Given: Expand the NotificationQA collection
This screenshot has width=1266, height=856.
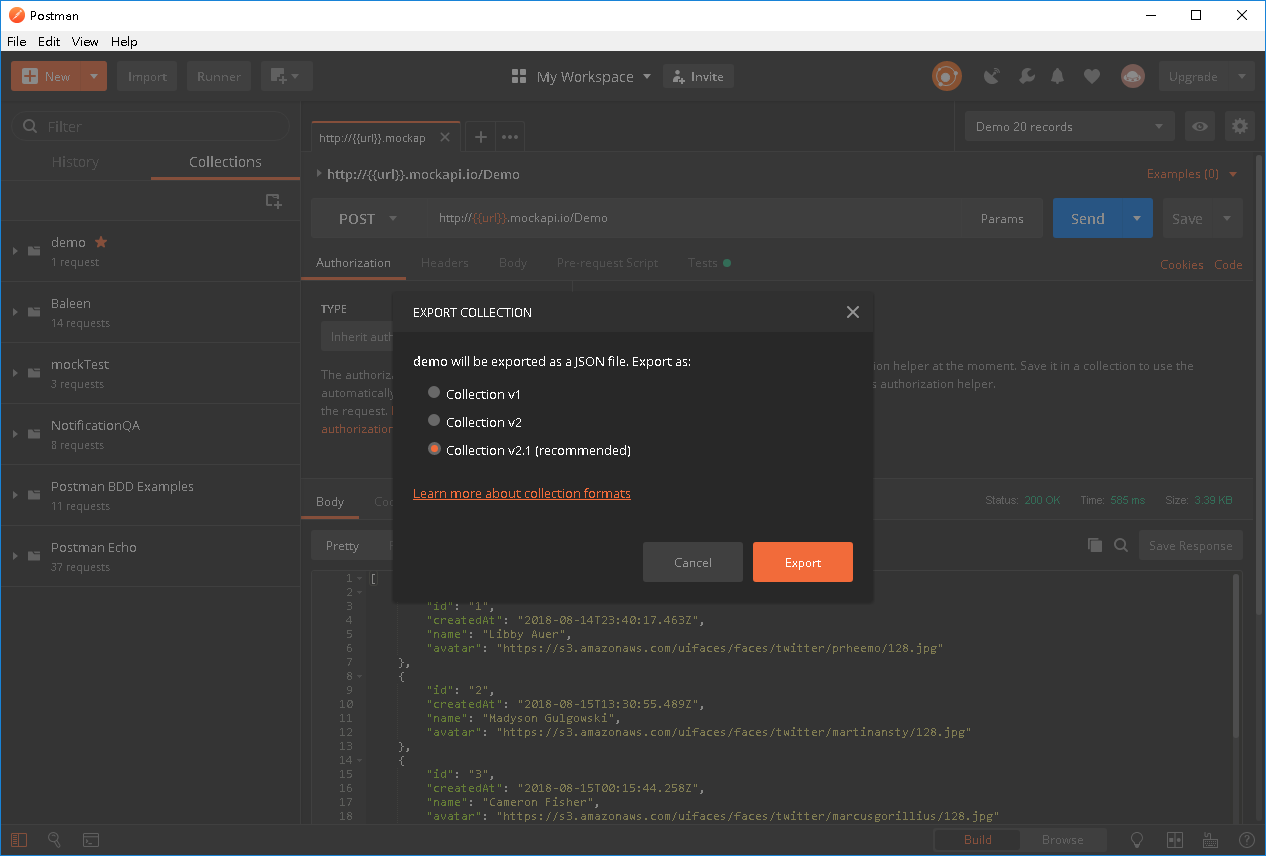Looking at the screenshot, I should click(15, 434).
